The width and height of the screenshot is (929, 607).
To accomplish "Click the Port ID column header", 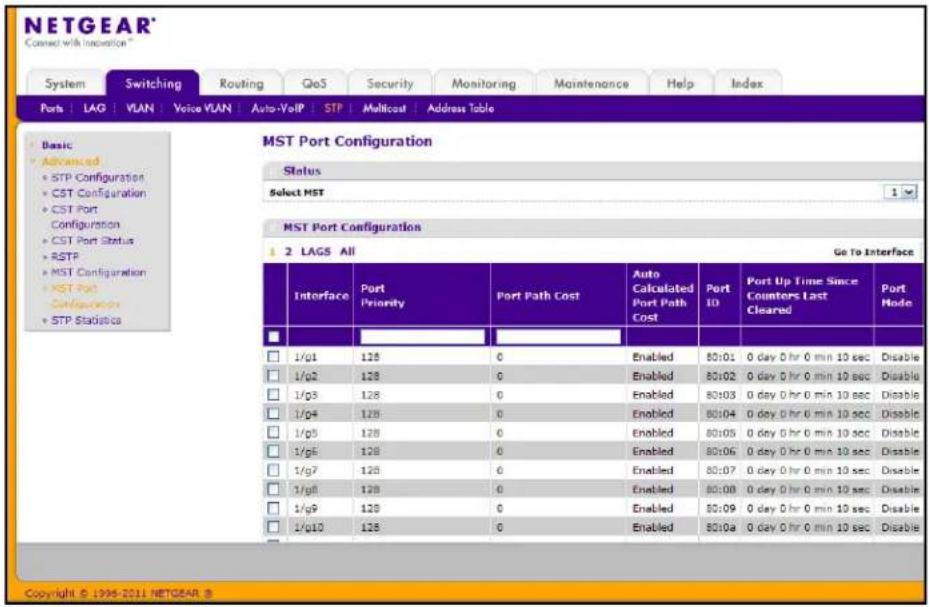I will point(718,296).
